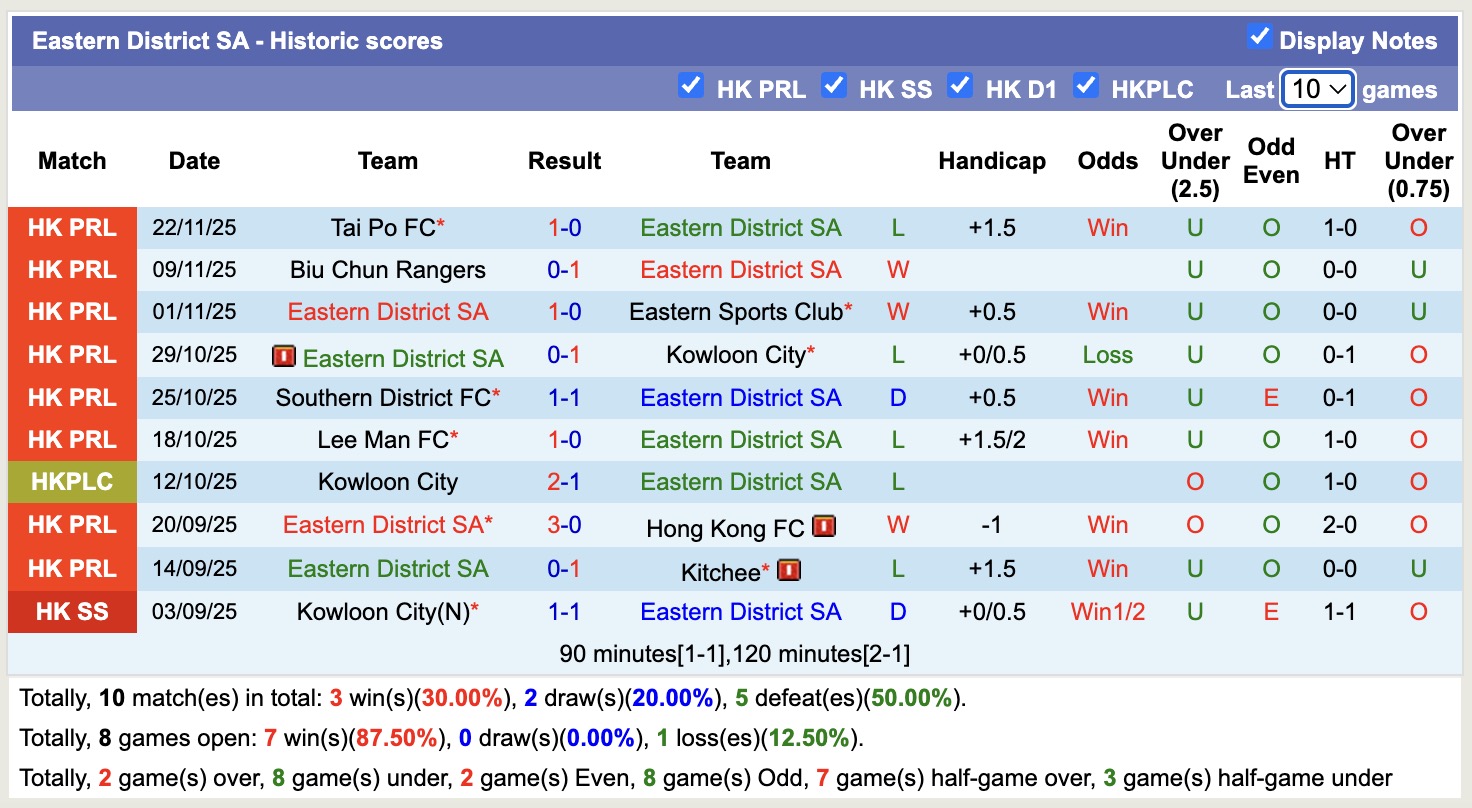
Task: Click the red card icon before Eastern District SA
Action: (284, 357)
